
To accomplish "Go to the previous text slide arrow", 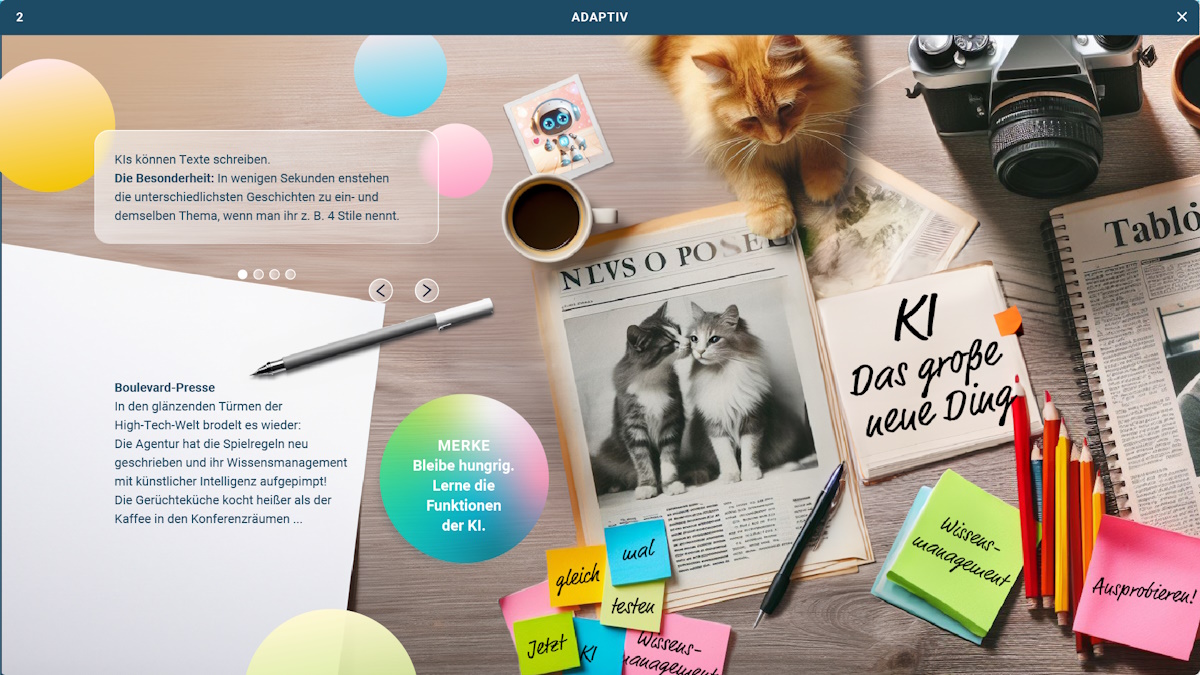I will 381,290.
